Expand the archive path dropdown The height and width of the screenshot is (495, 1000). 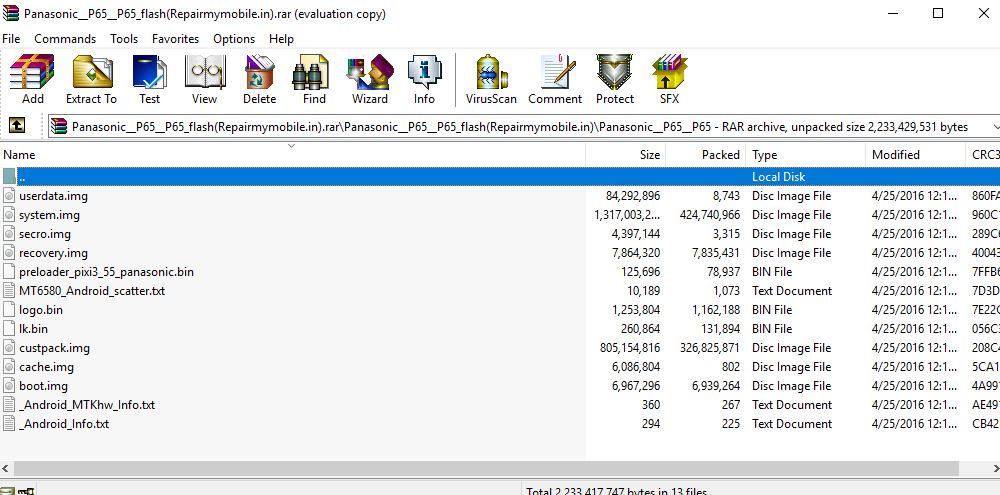point(995,127)
